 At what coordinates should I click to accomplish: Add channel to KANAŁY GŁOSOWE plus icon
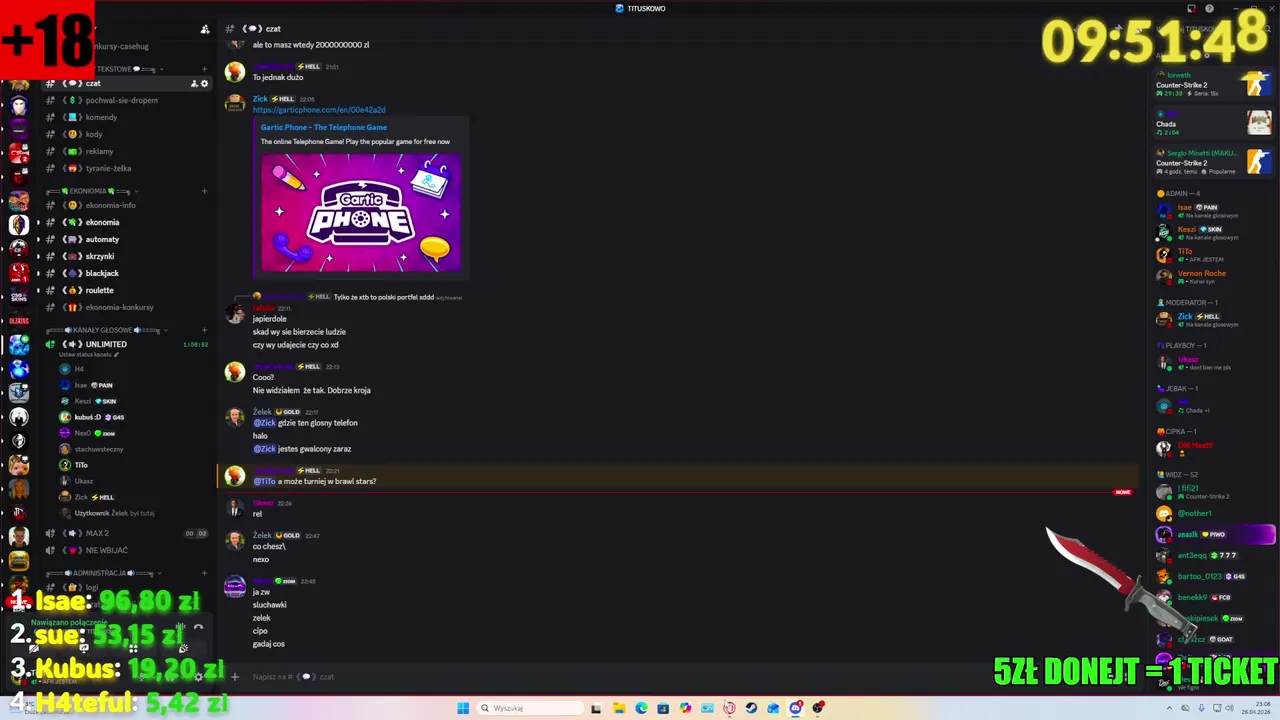click(x=204, y=330)
